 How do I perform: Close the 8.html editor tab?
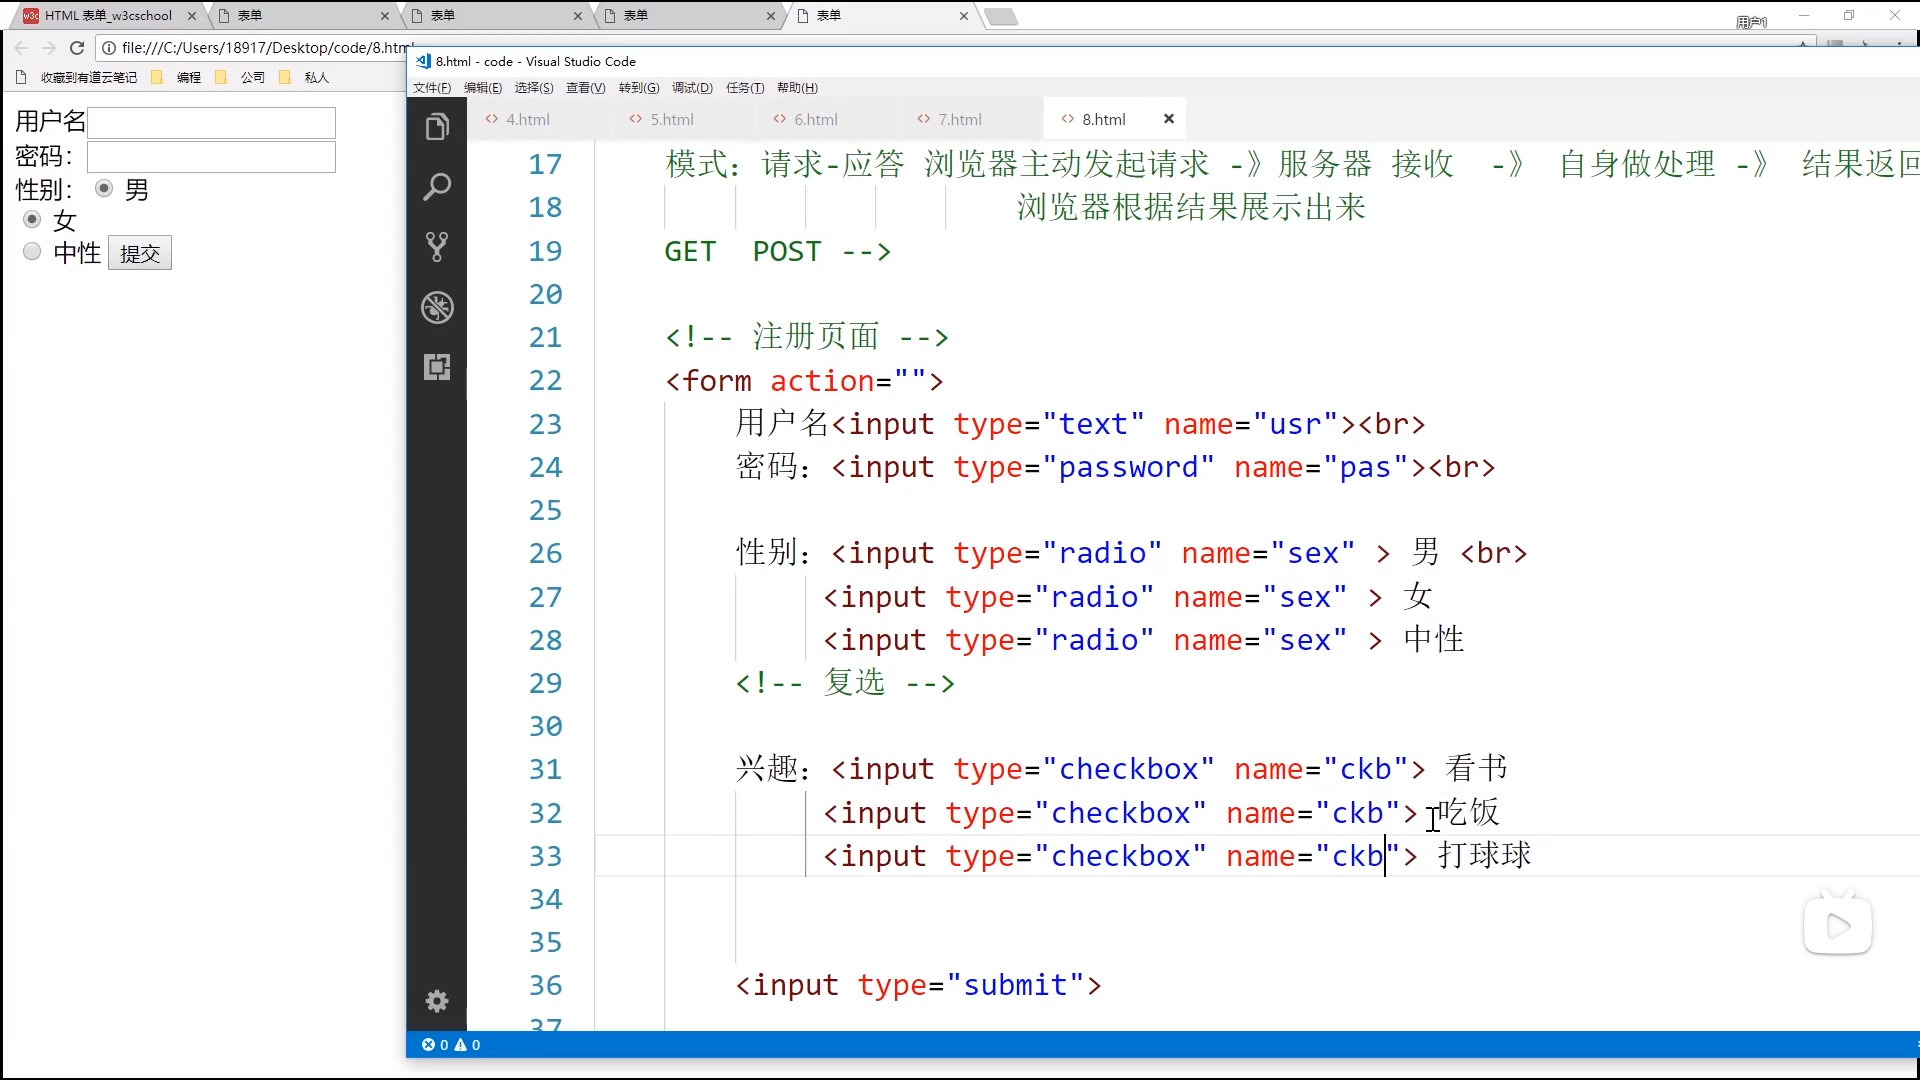[x=1169, y=119]
